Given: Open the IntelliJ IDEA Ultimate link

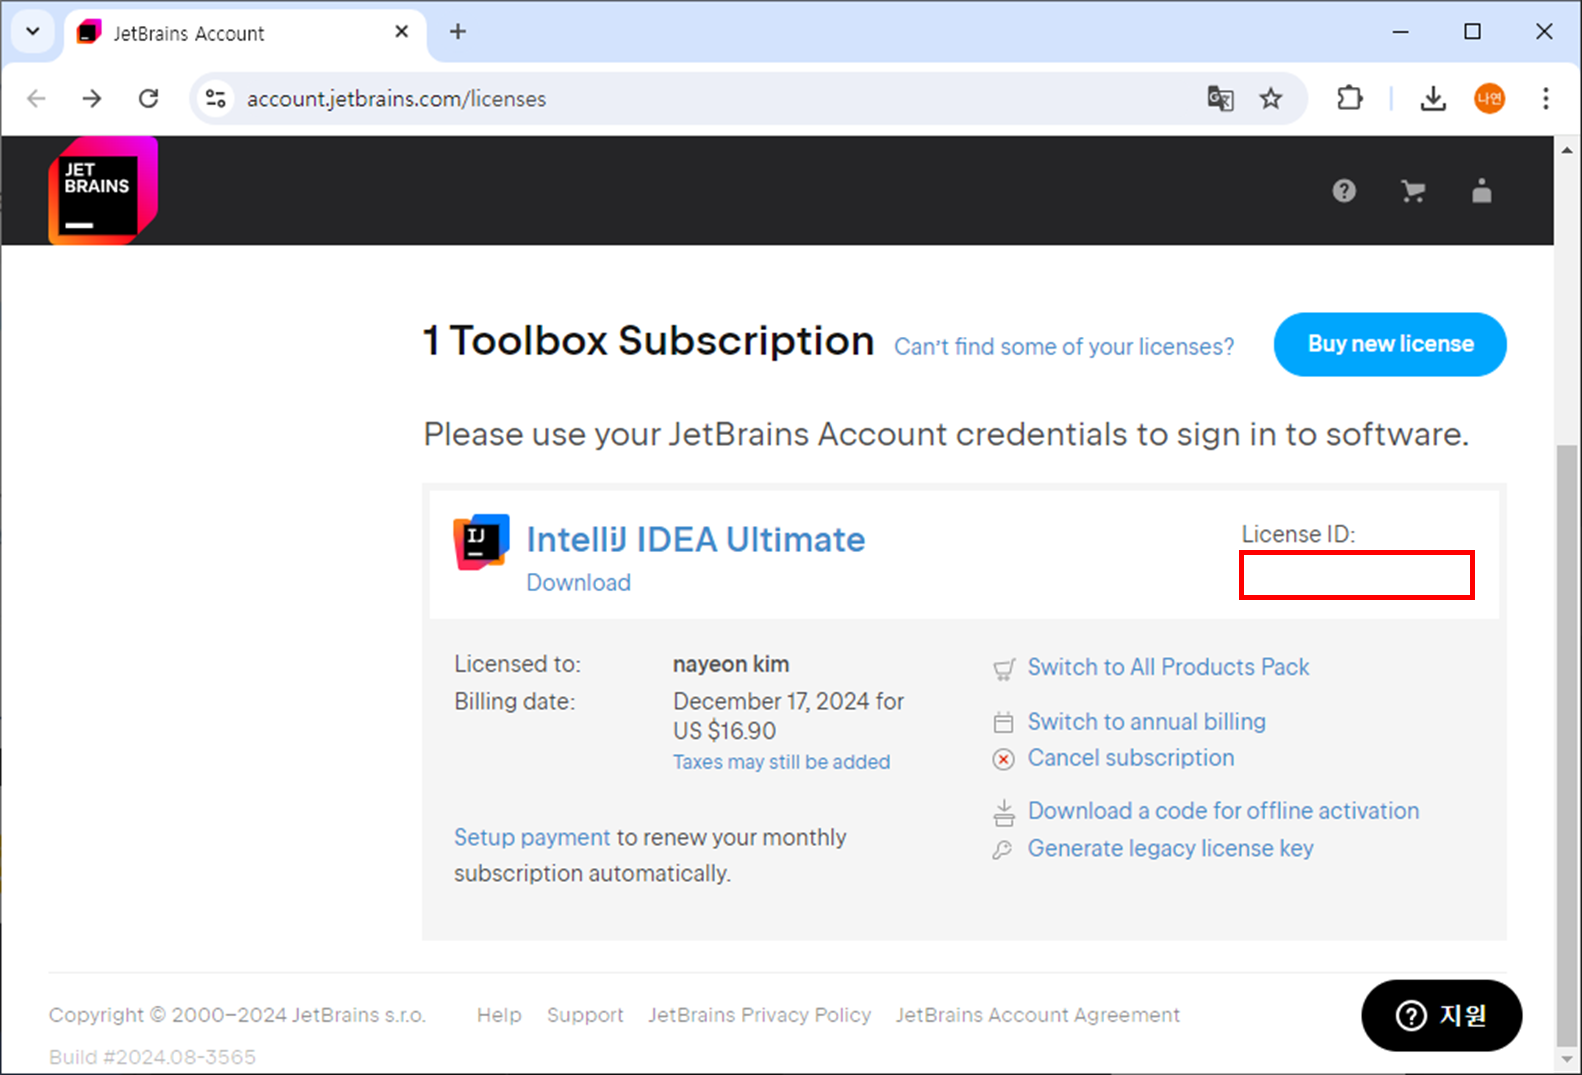Looking at the screenshot, I should 696,540.
